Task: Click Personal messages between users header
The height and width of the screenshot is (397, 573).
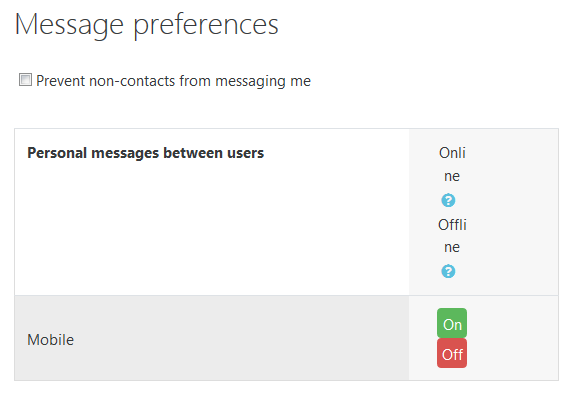Action: click(145, 153)
